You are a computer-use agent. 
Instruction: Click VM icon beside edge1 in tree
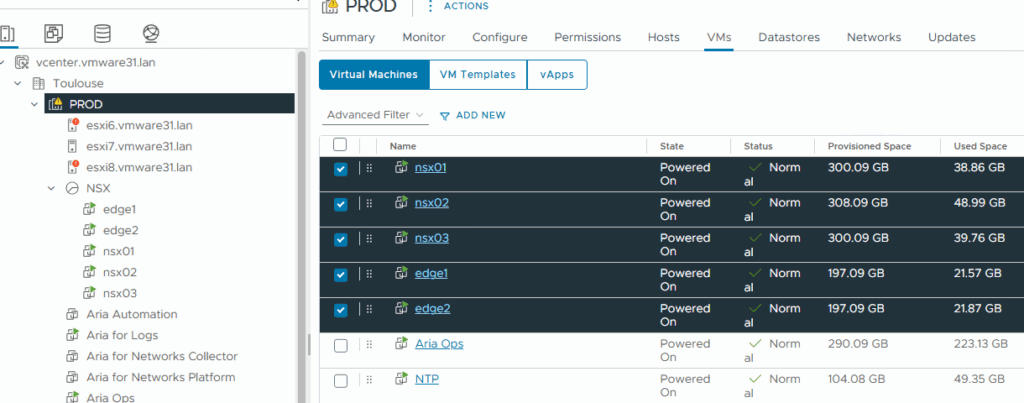pos(89,209)
